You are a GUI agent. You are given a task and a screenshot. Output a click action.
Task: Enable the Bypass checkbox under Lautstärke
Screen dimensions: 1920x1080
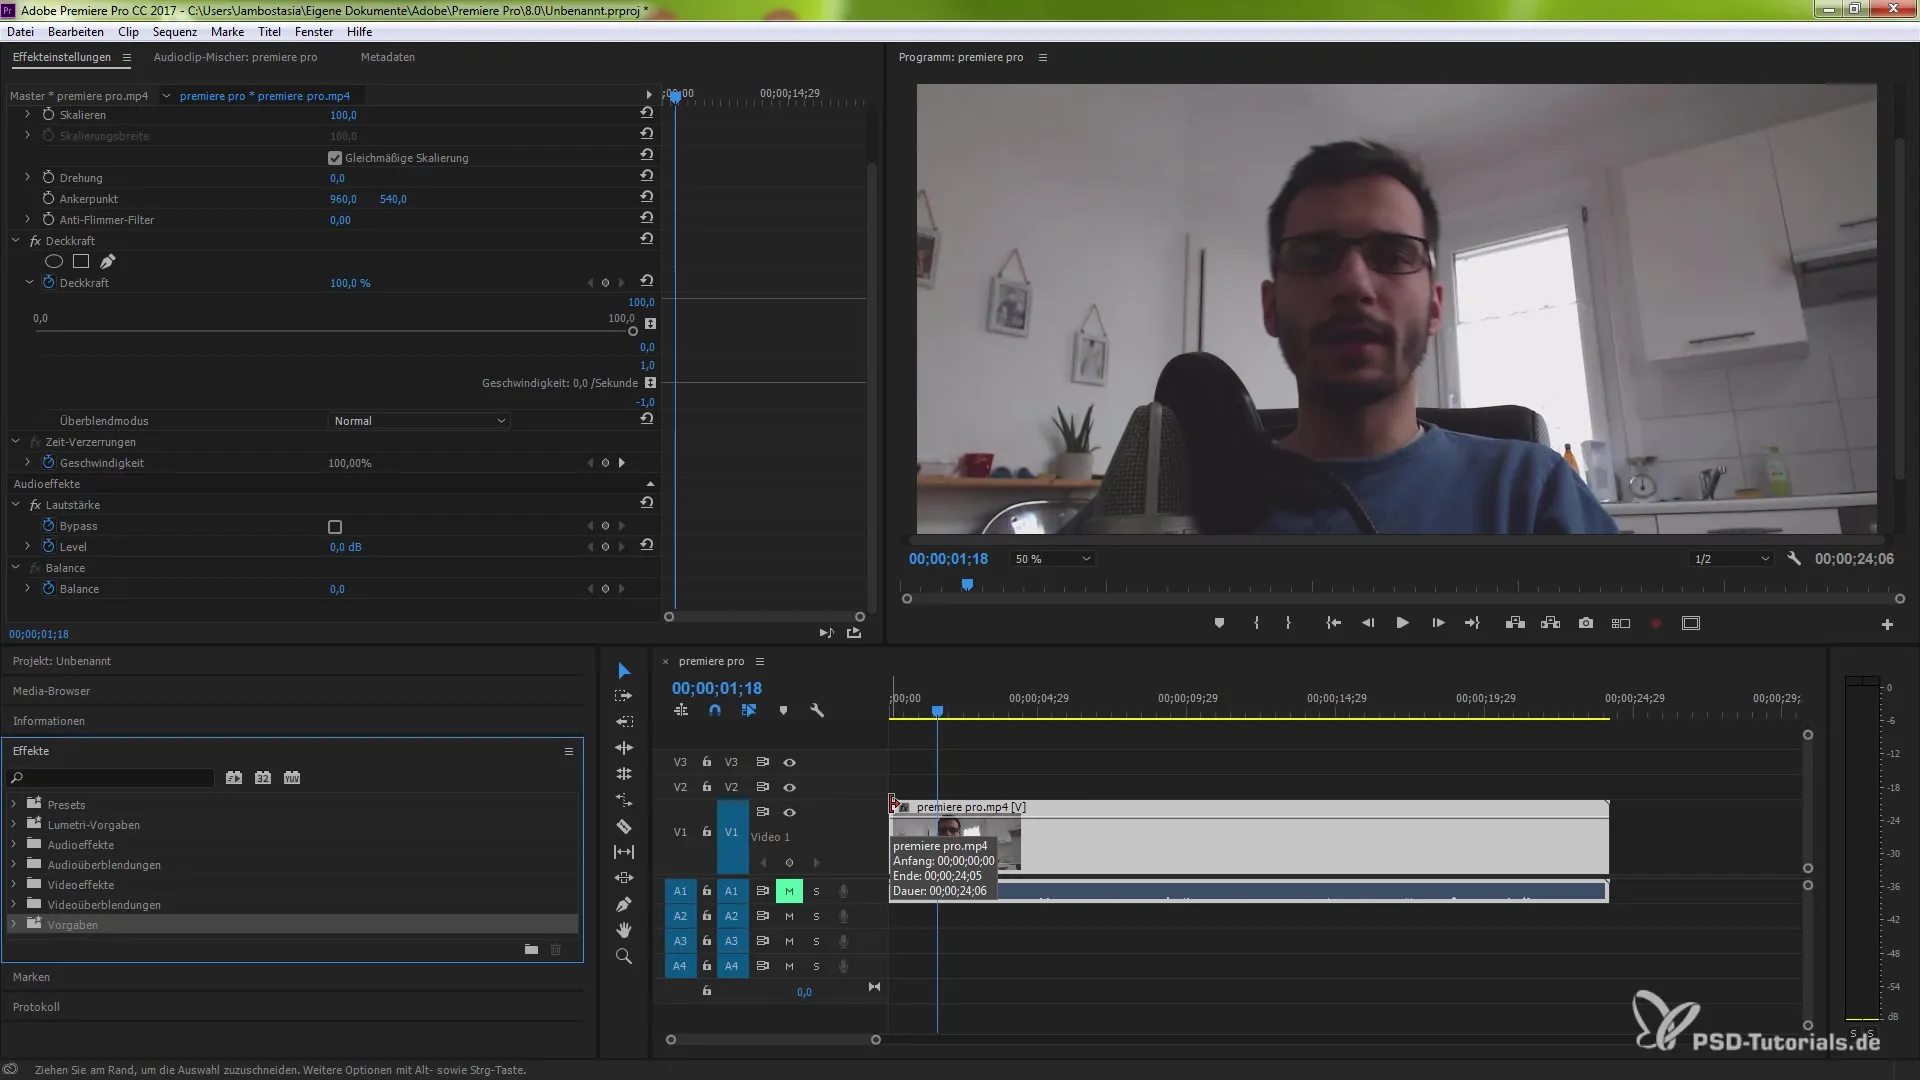coord(335,527)
